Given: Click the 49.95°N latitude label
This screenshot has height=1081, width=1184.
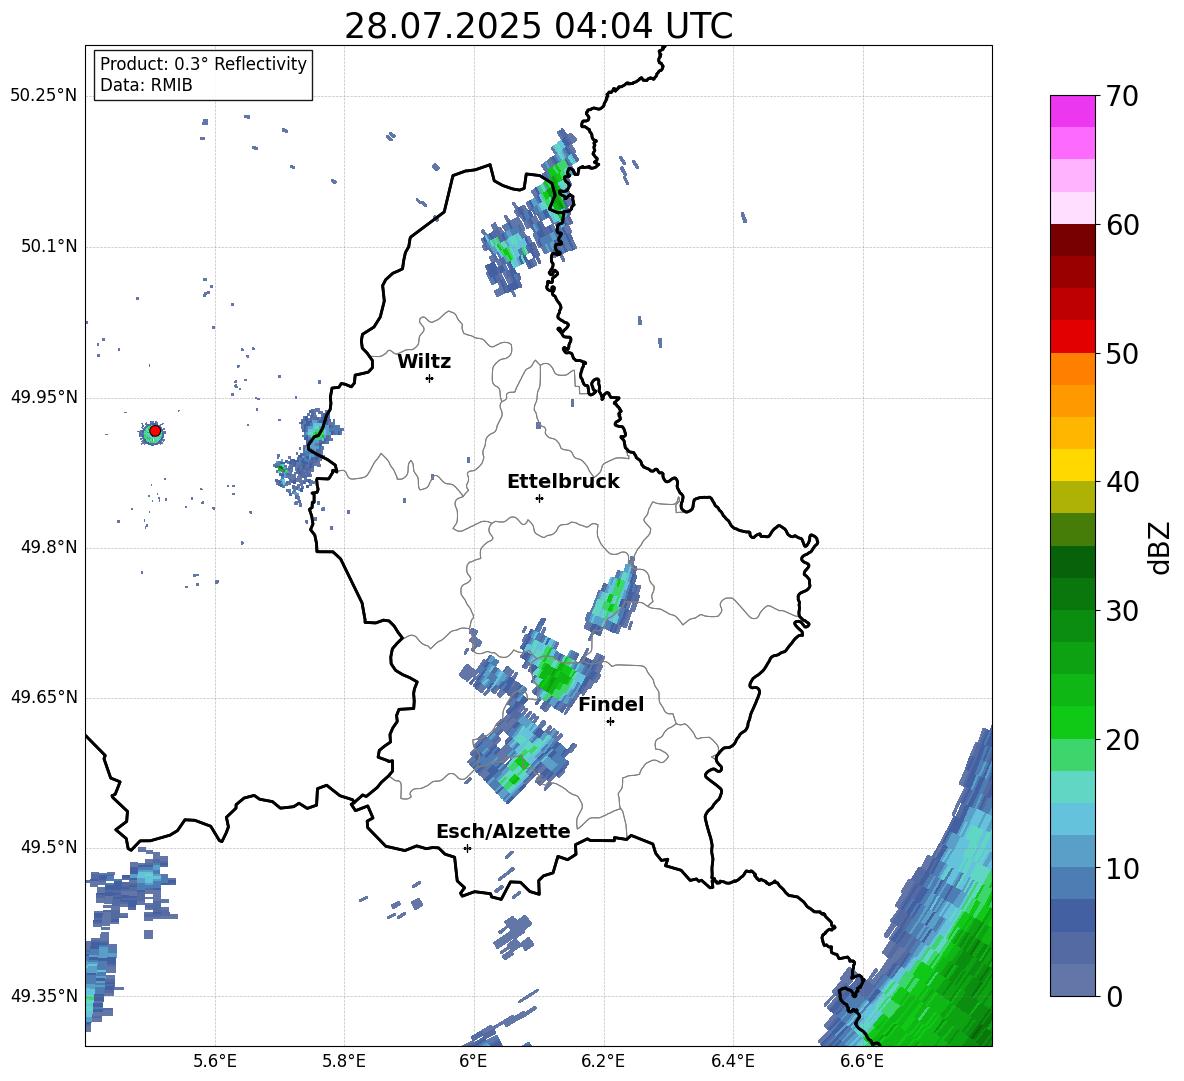Looking at the screenshot, I should click(44, 397).
